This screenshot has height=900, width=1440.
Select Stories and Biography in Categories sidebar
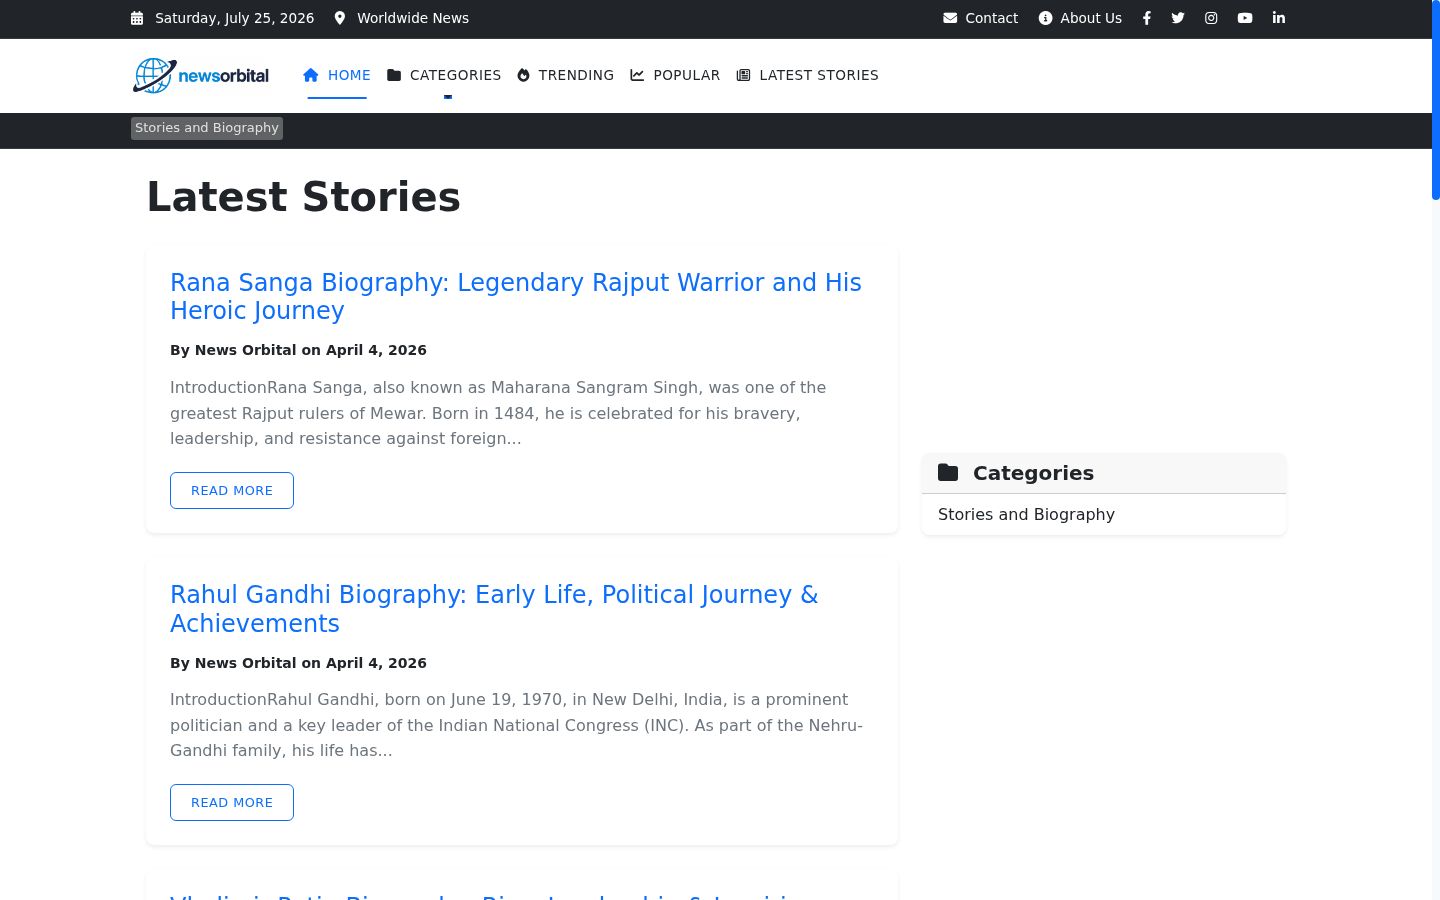pos(1026,514)
